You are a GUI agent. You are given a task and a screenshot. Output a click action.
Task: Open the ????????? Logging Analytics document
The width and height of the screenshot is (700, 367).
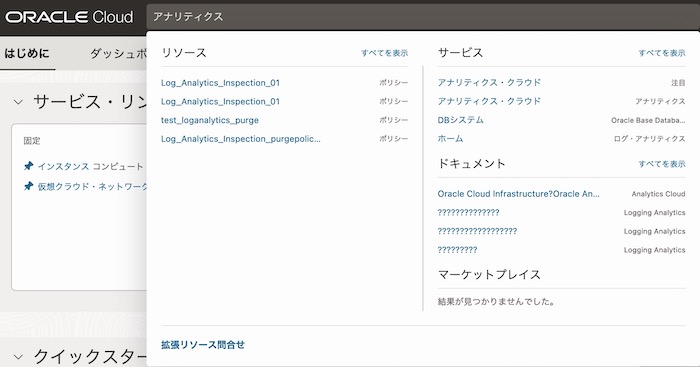coord(457,250)
